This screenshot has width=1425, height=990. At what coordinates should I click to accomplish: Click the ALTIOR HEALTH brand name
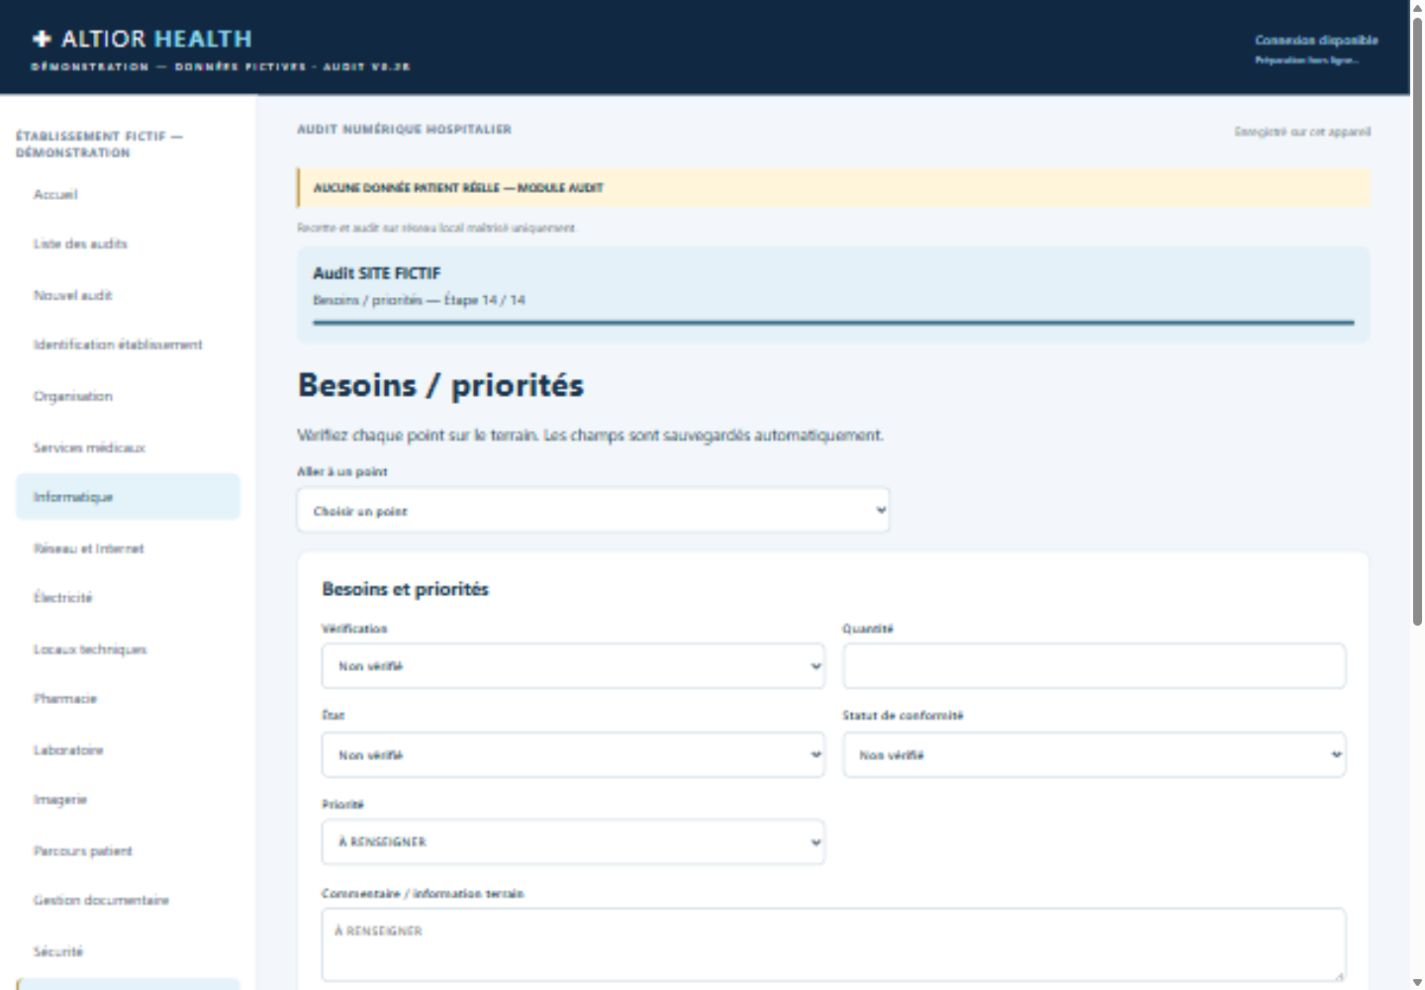coord(157,39)
